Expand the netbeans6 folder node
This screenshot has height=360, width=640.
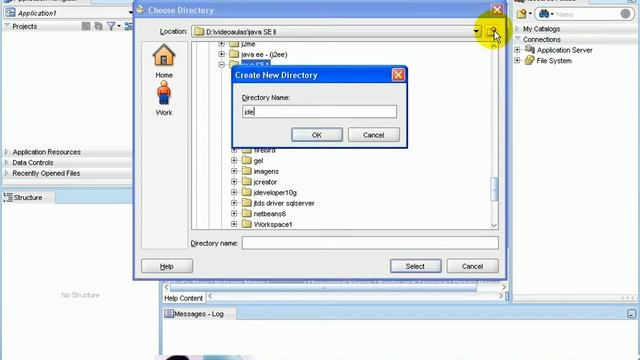click(234, 213)
